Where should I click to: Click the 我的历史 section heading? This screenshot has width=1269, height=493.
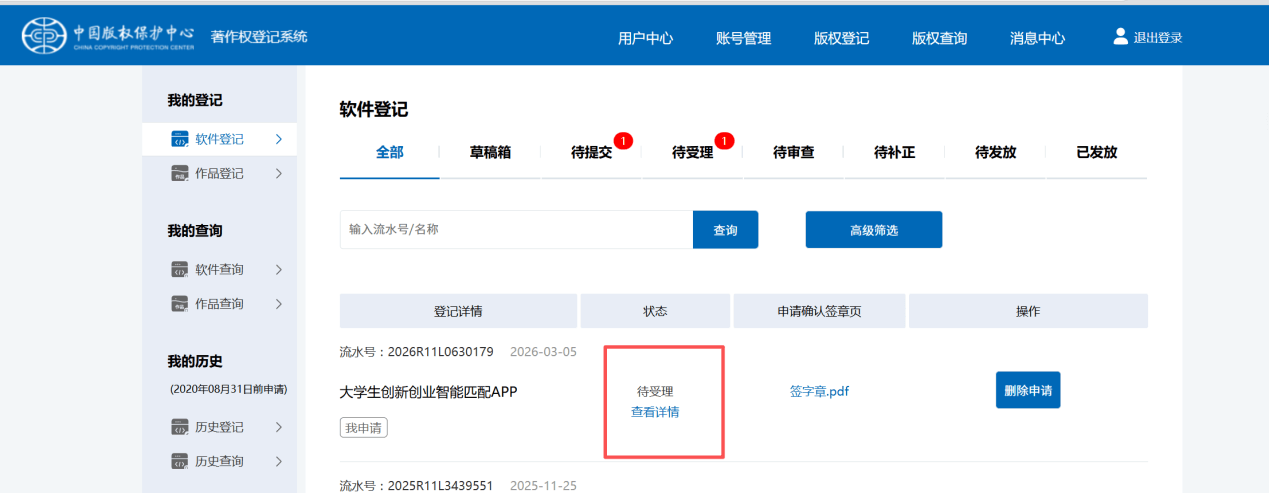[194, 361]
